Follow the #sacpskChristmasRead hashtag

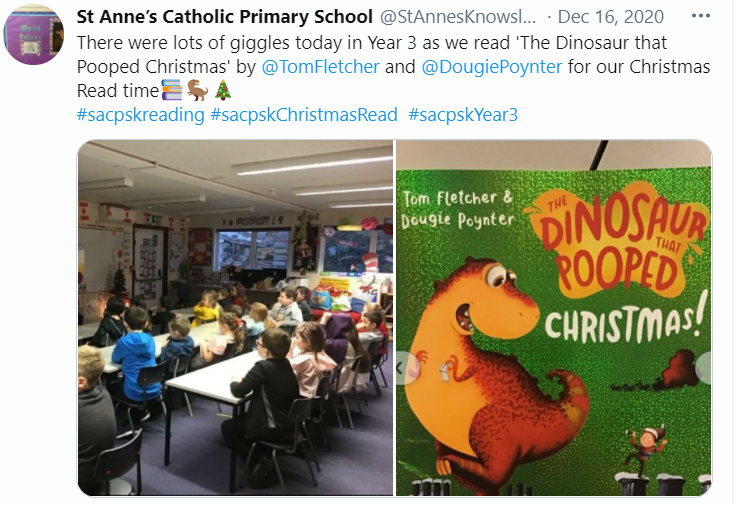(x=304, y=114)
